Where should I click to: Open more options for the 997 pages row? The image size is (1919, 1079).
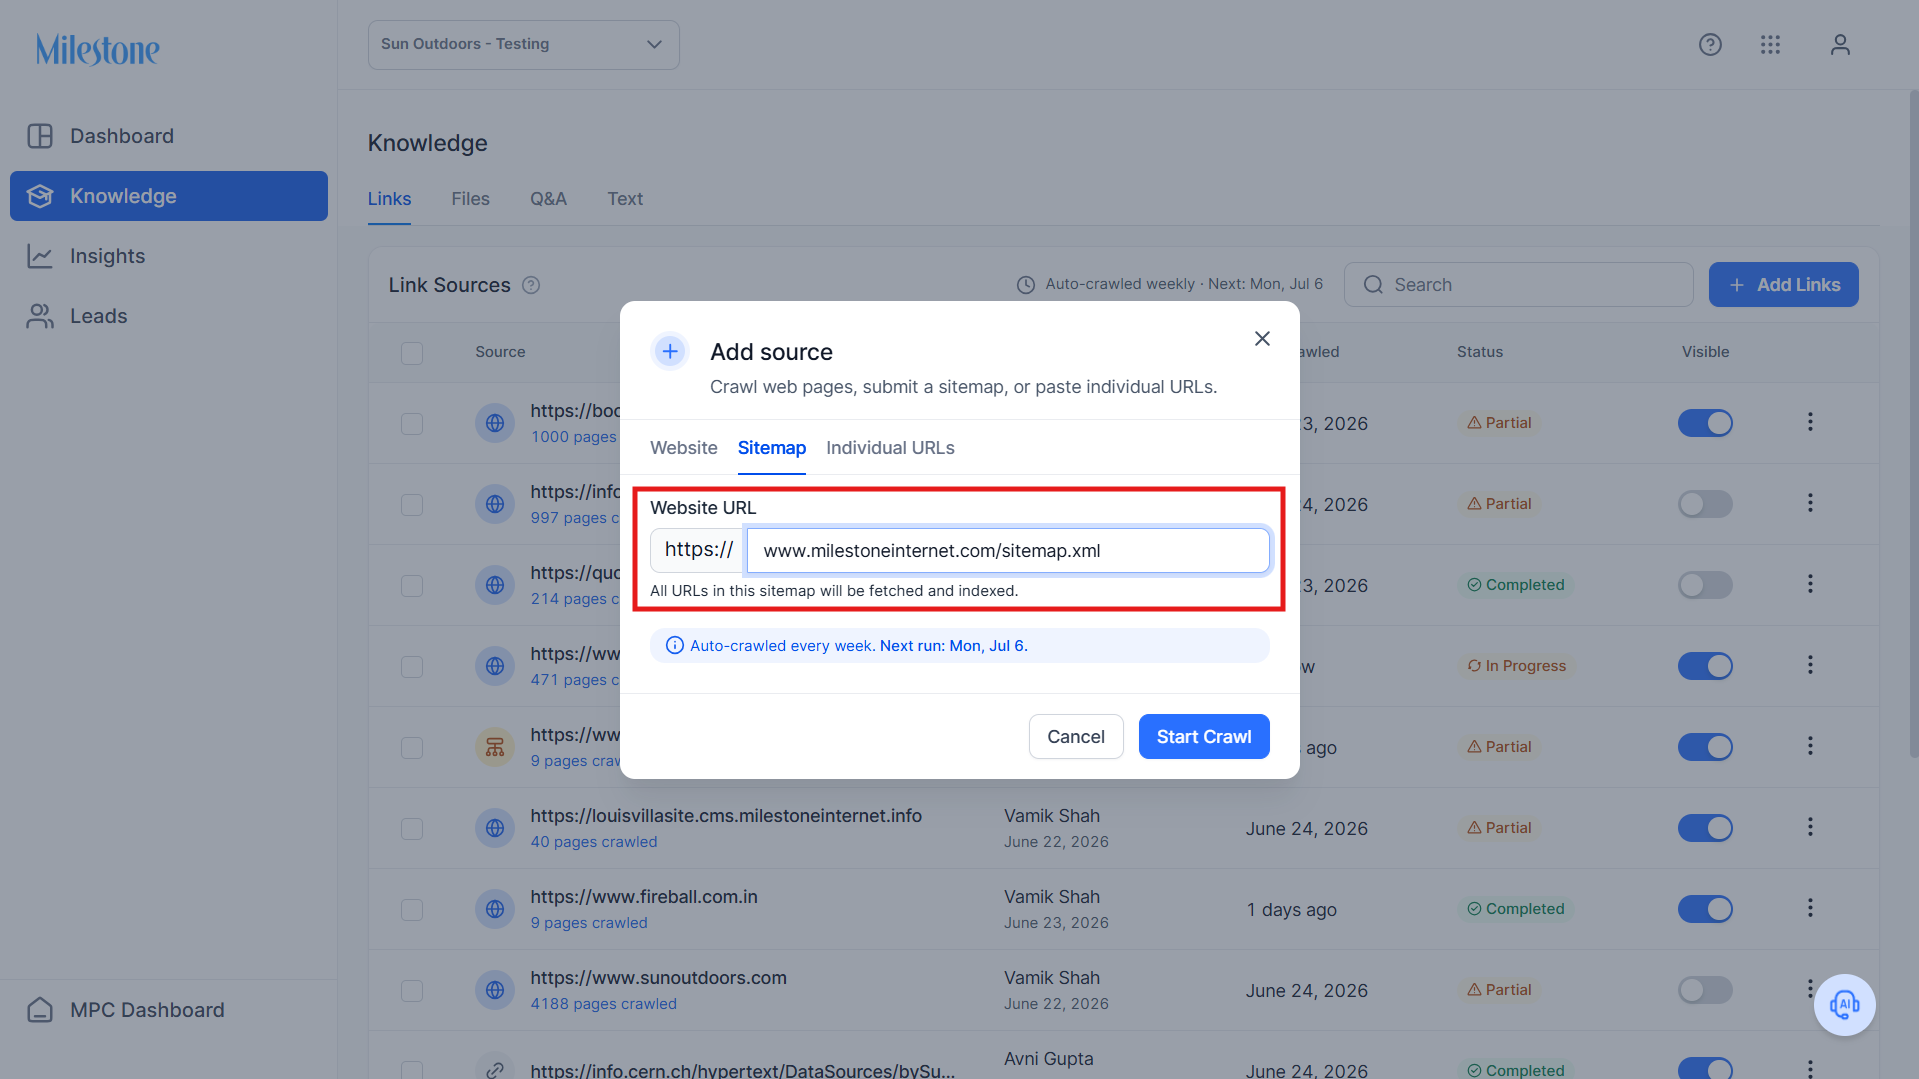coord(1810,503)
